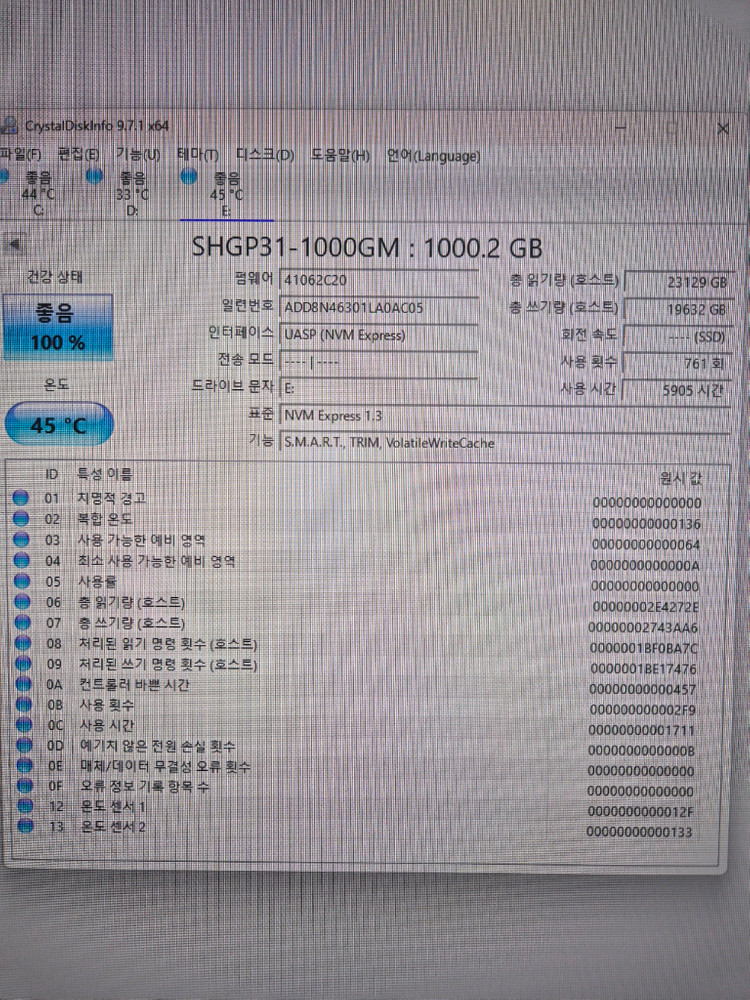Select the attribute name 사용 가능한 예비 영역

coord(142,540)
